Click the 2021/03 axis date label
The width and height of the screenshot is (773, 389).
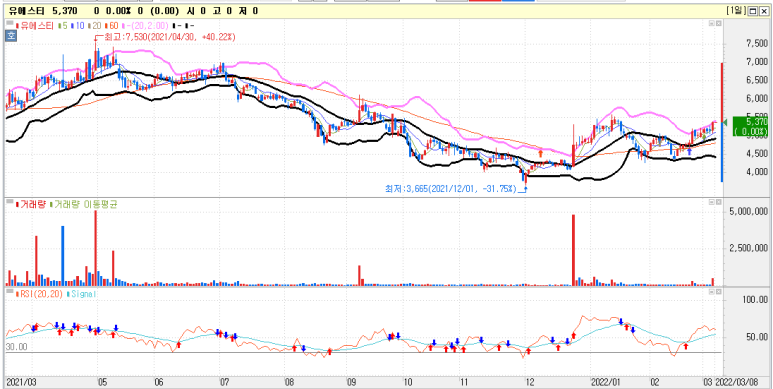pos(21,382)
